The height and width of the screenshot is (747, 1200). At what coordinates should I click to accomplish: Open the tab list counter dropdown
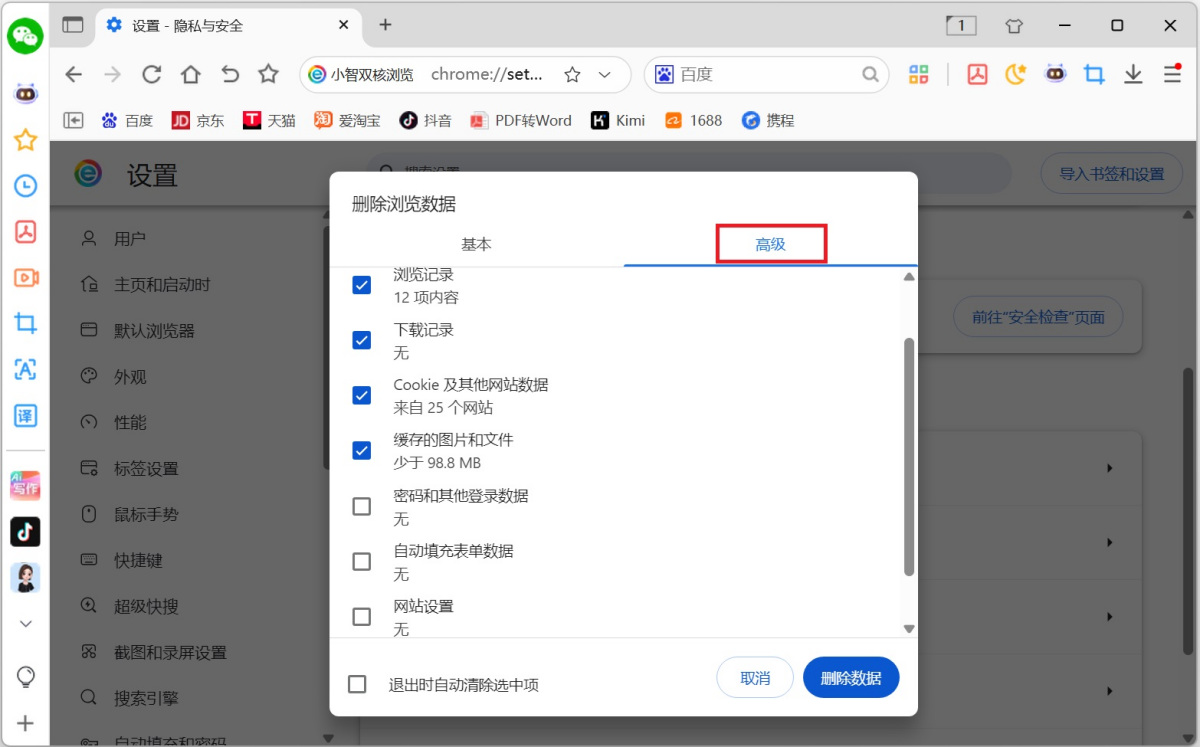point(961,26)
